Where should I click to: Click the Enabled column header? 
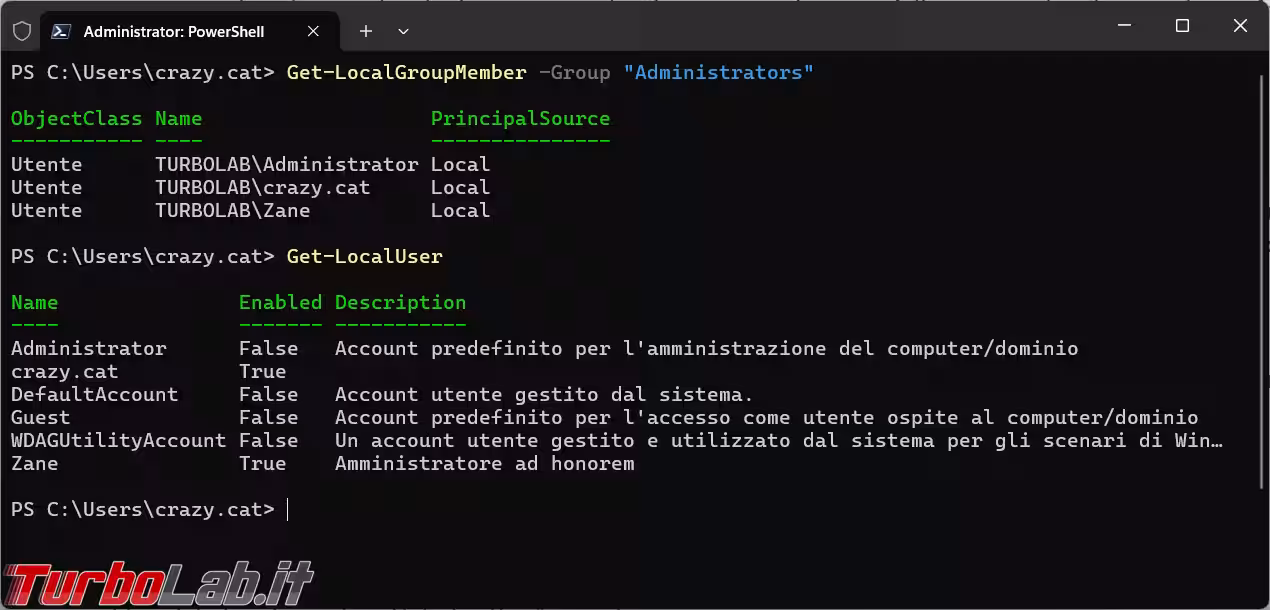click(280, 303)
